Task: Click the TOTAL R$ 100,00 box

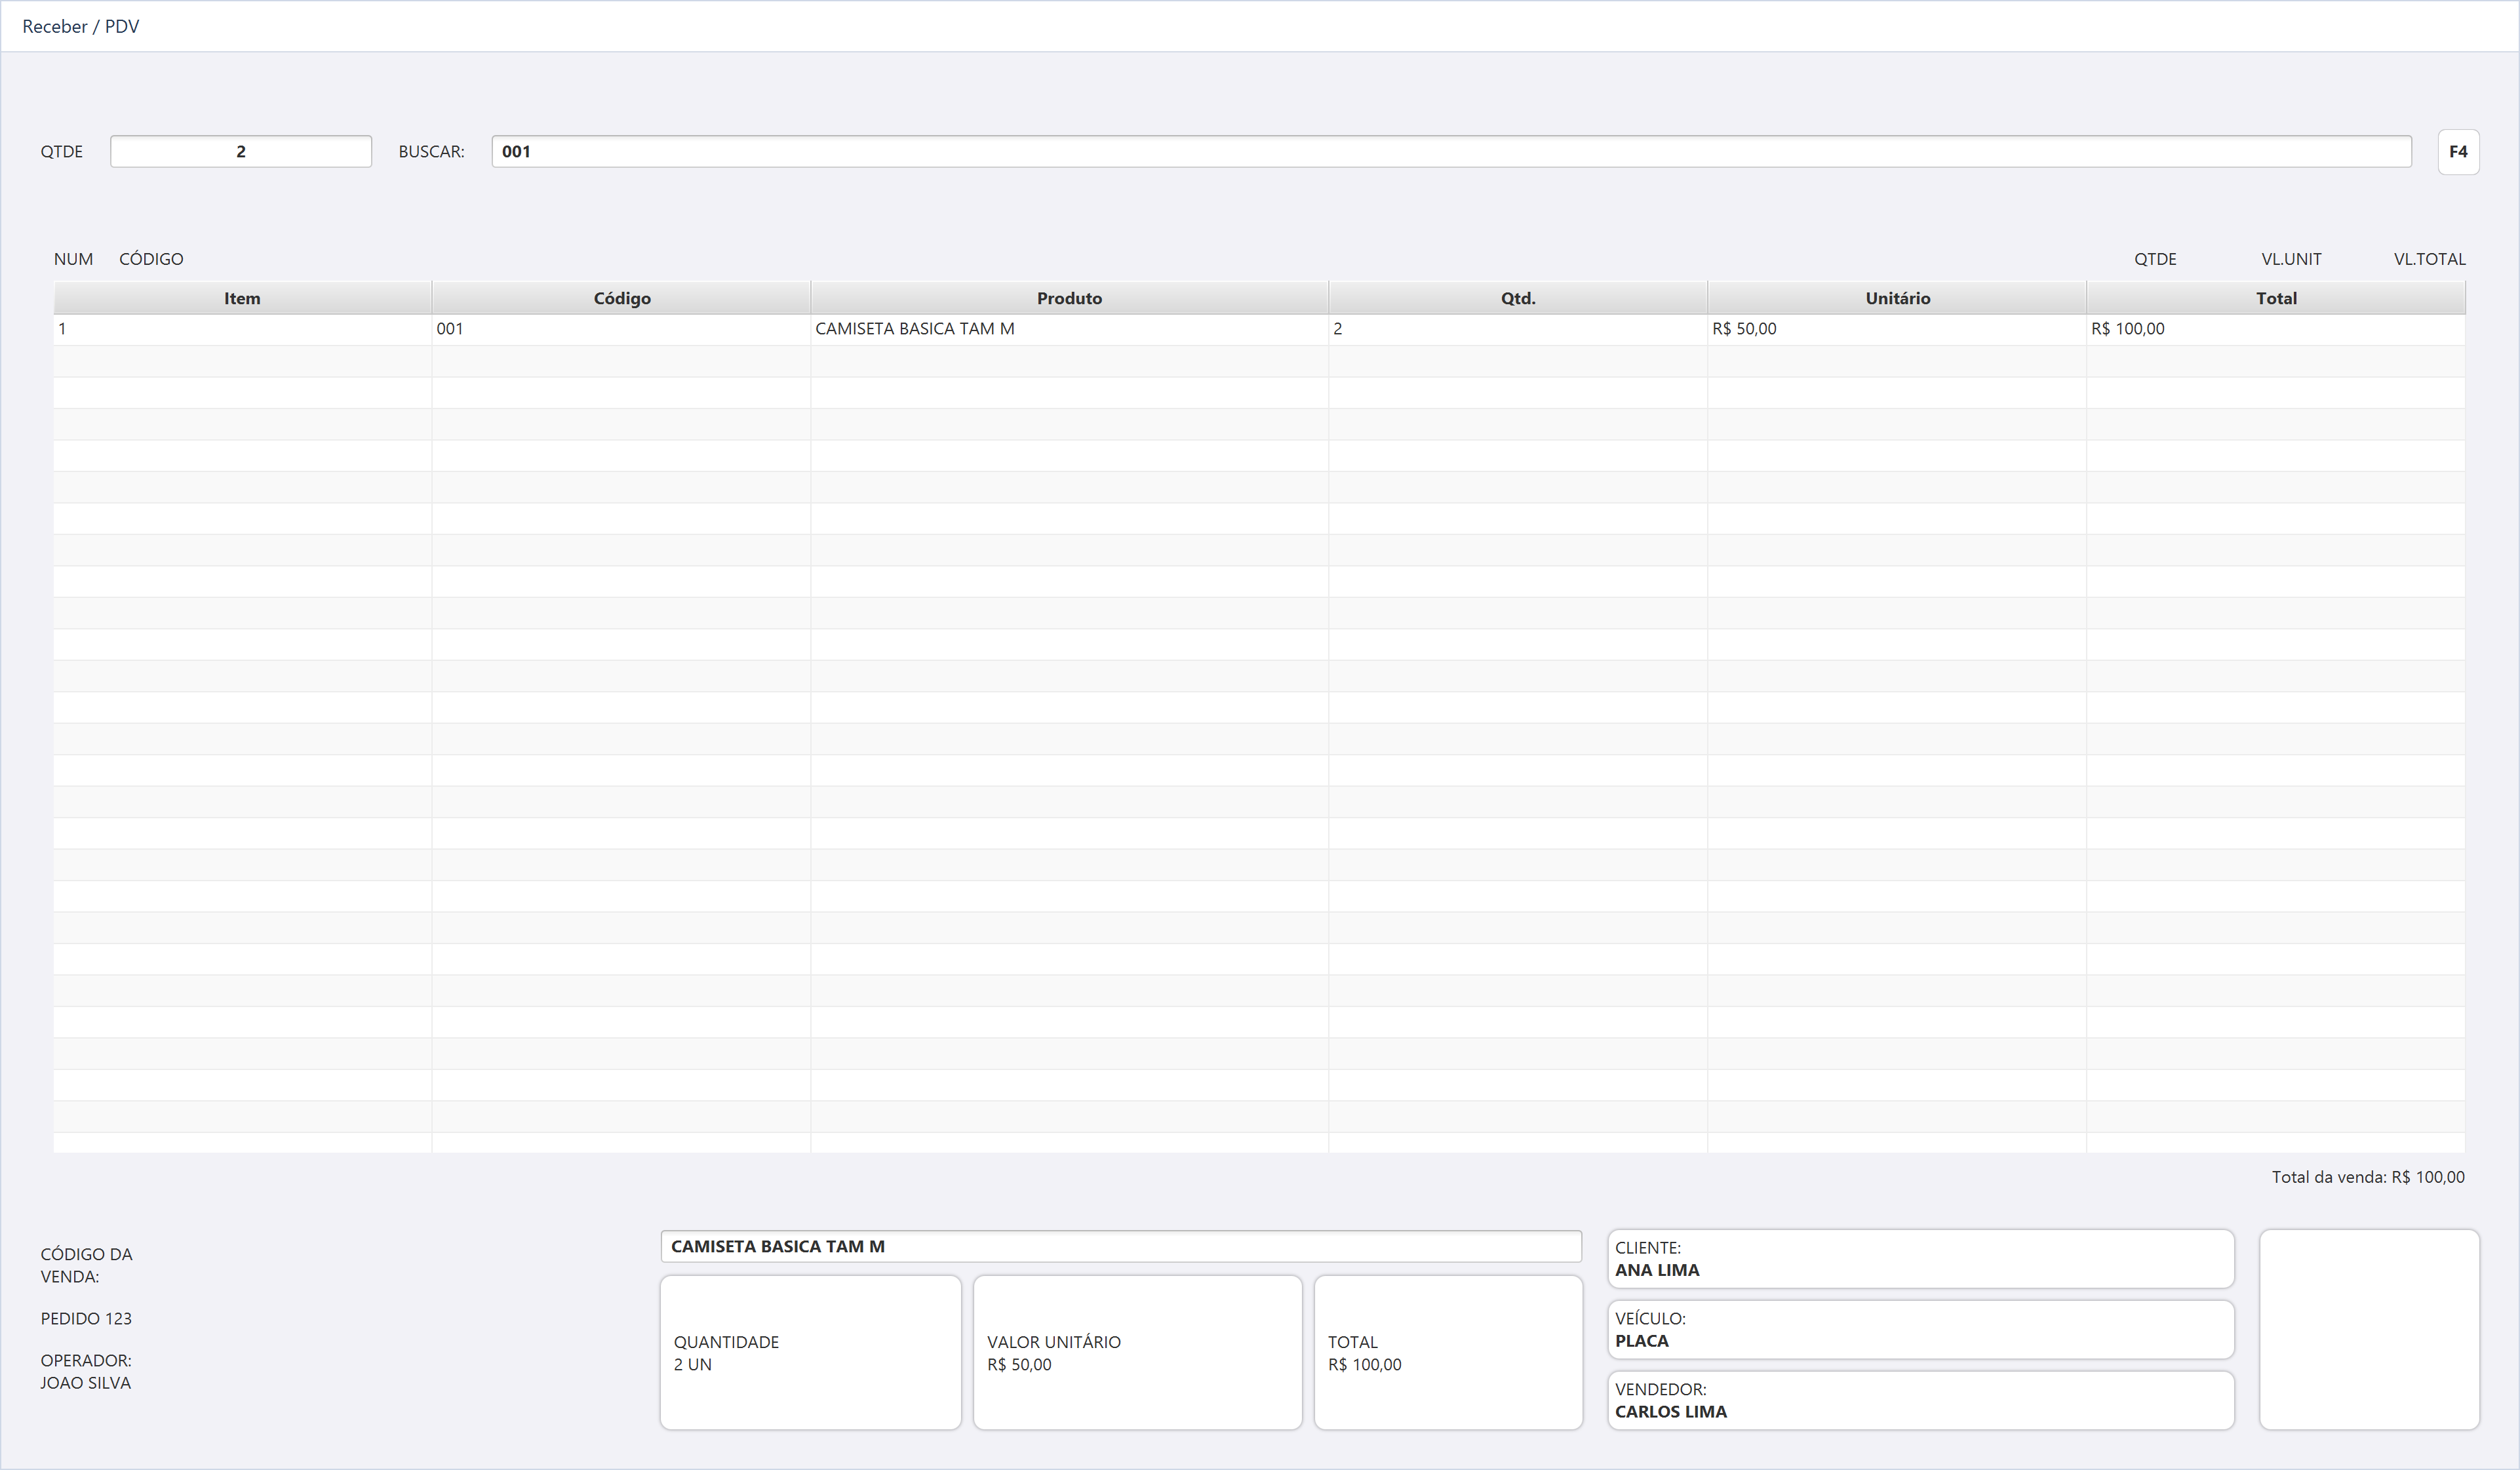Action: coord(1448,1353)
